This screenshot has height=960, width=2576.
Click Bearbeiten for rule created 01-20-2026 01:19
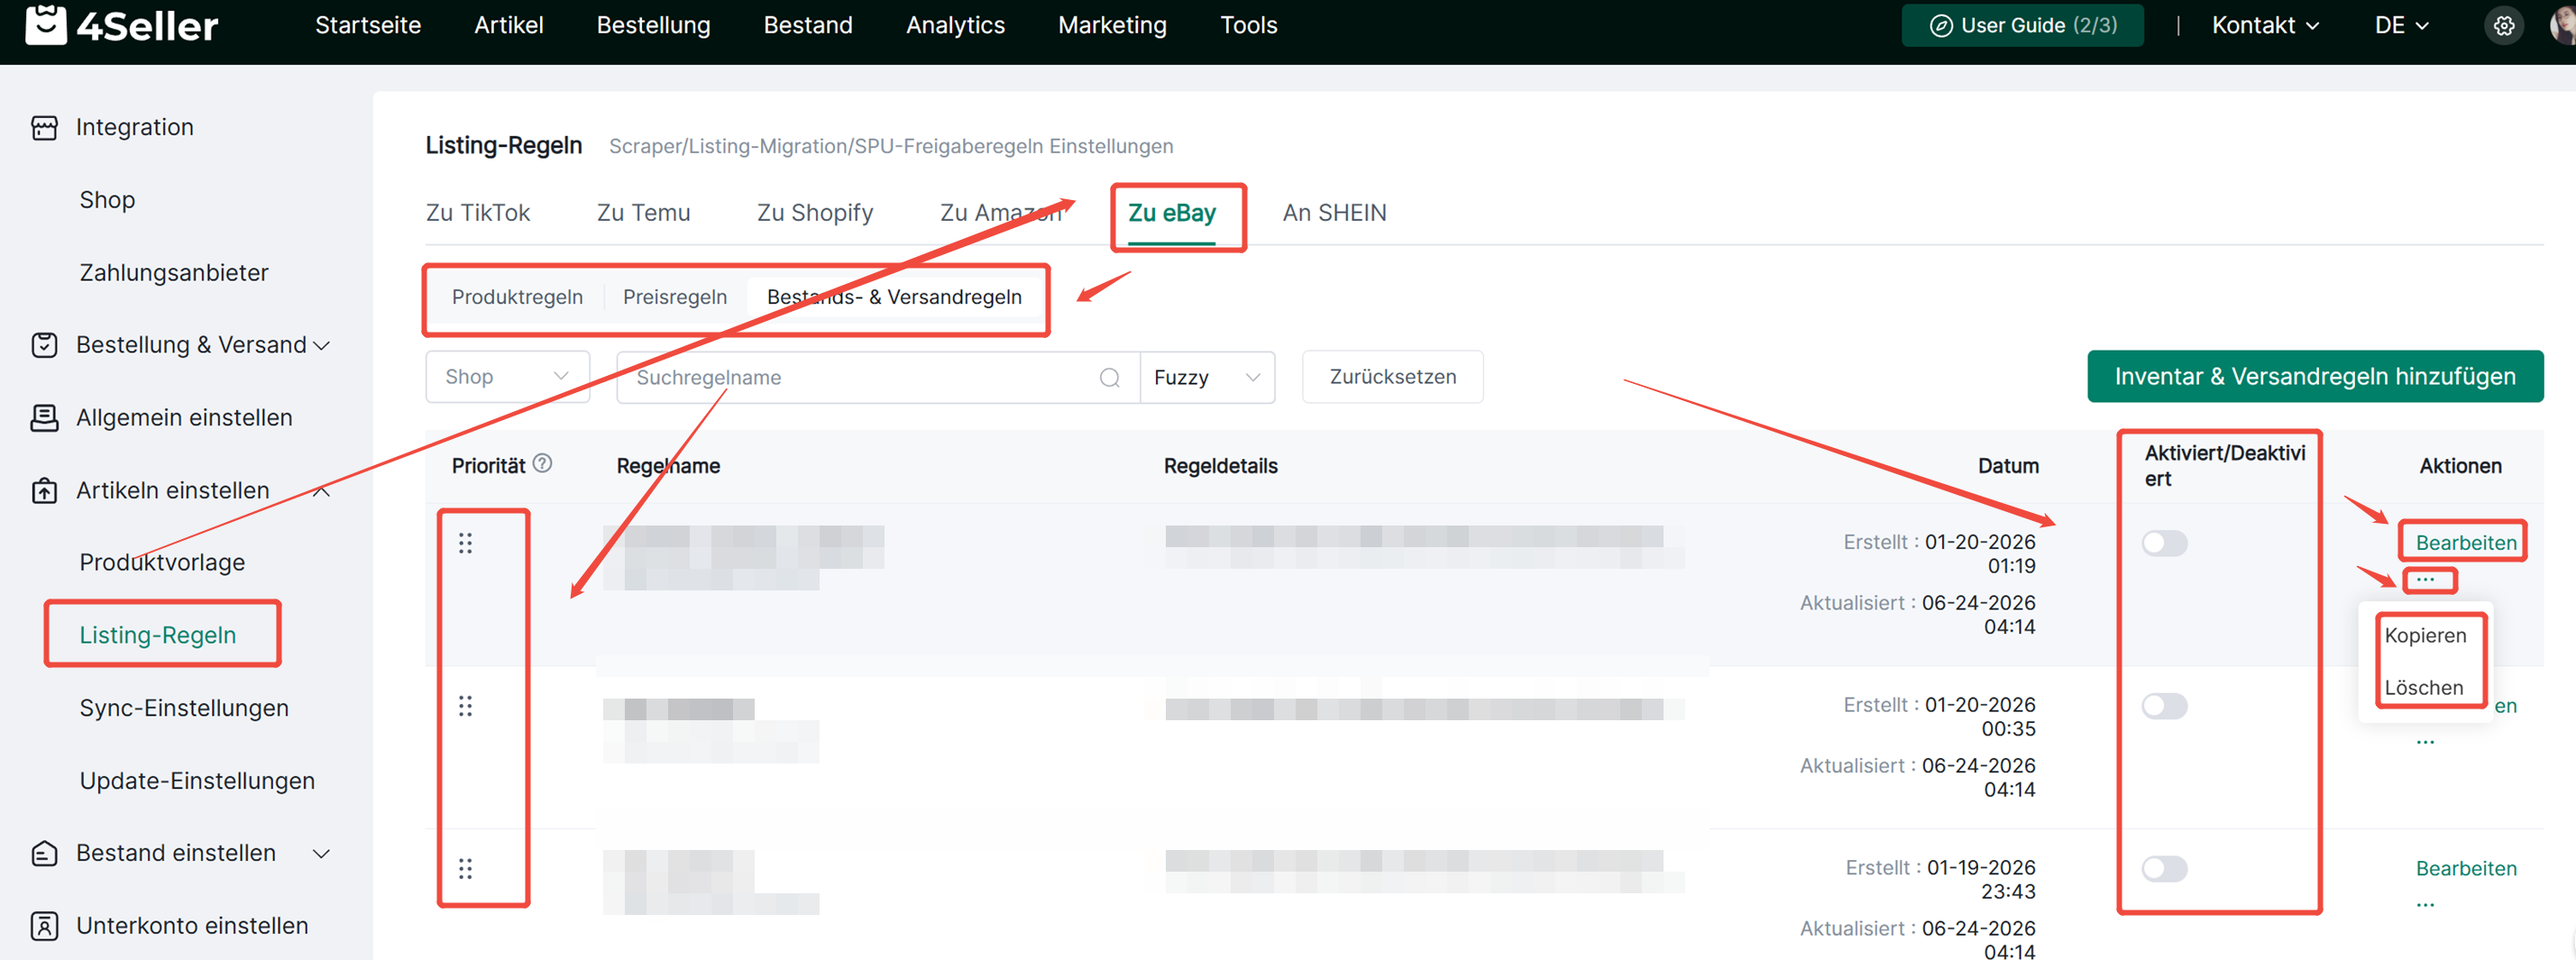point(2465,543)
